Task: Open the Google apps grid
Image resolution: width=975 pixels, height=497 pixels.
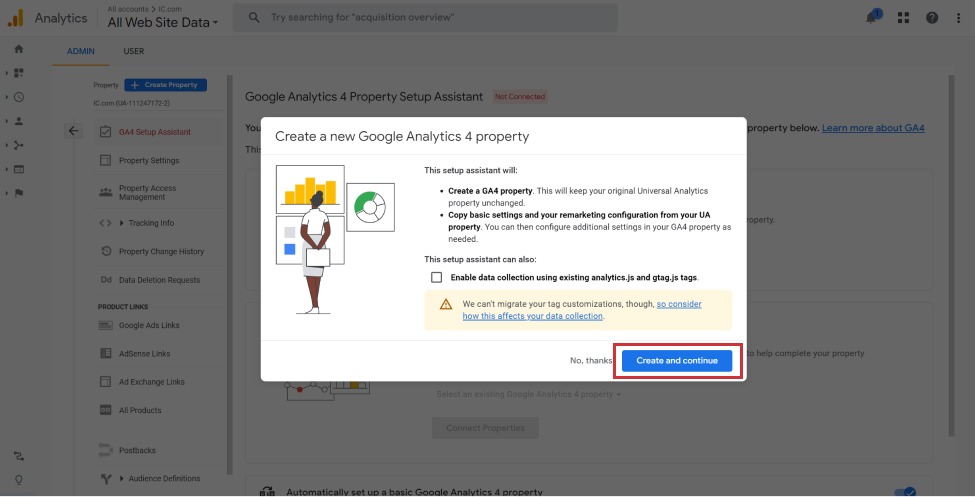Action: coord(903,18)
